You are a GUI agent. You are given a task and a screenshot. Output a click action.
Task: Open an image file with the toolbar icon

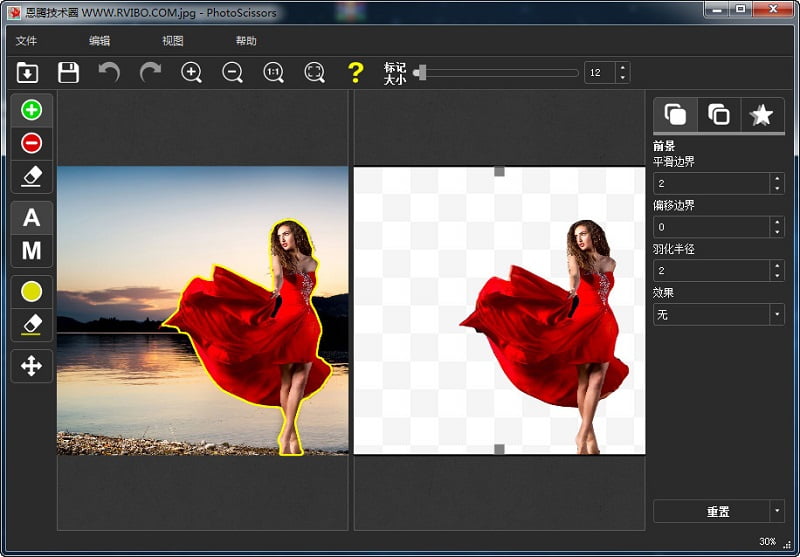pyautogui.click(x=27, y=72)
